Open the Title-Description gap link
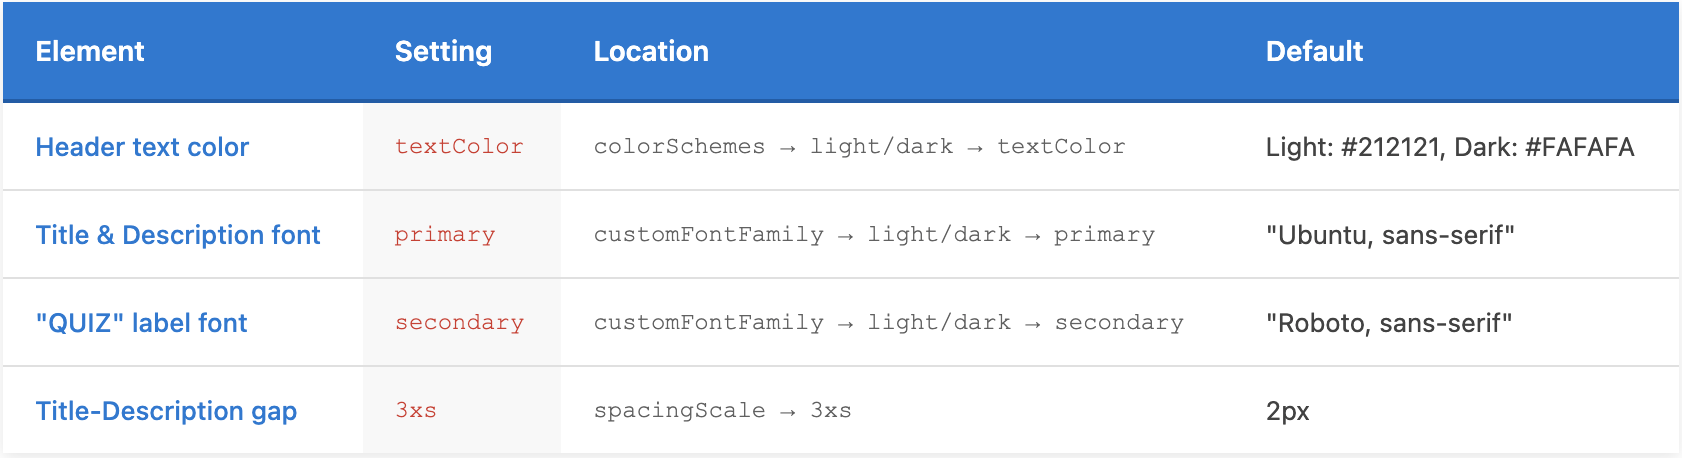The image size is (1682, 458). pos(166,411)
